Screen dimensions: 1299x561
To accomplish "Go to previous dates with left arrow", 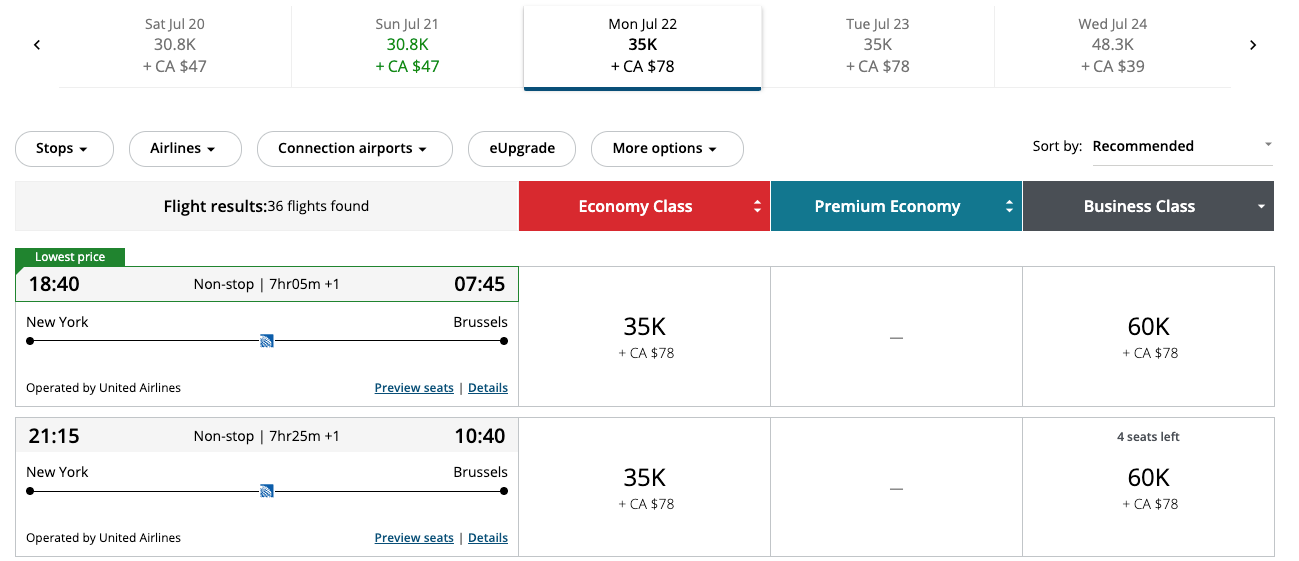I will coord(37,45).
